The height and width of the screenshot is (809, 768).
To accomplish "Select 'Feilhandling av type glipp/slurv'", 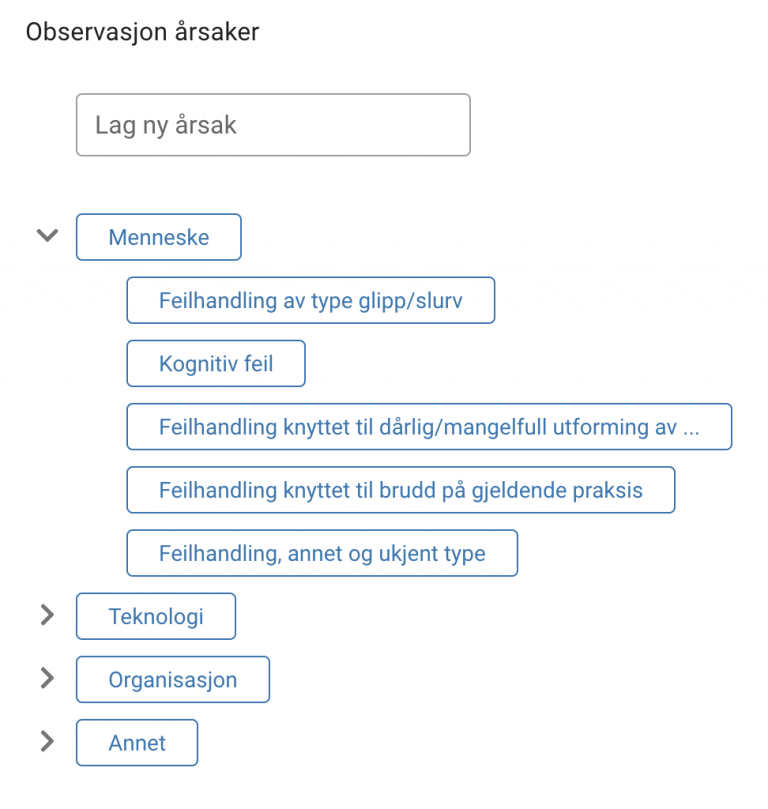I will pos(310,301).
